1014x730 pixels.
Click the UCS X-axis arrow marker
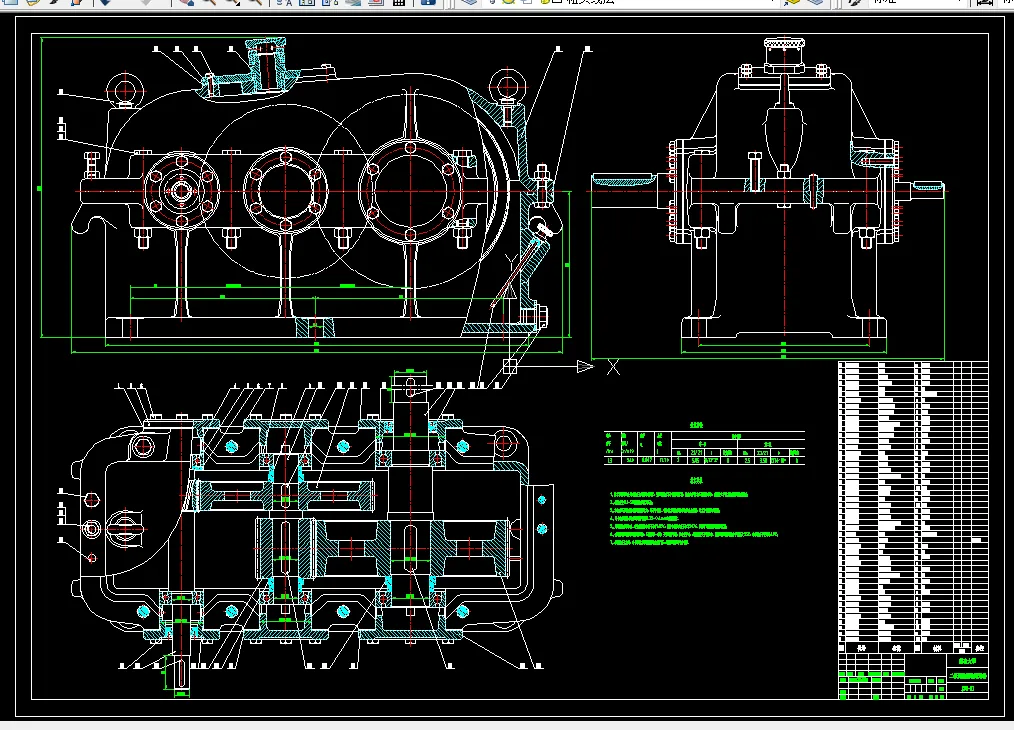[585, 367]
